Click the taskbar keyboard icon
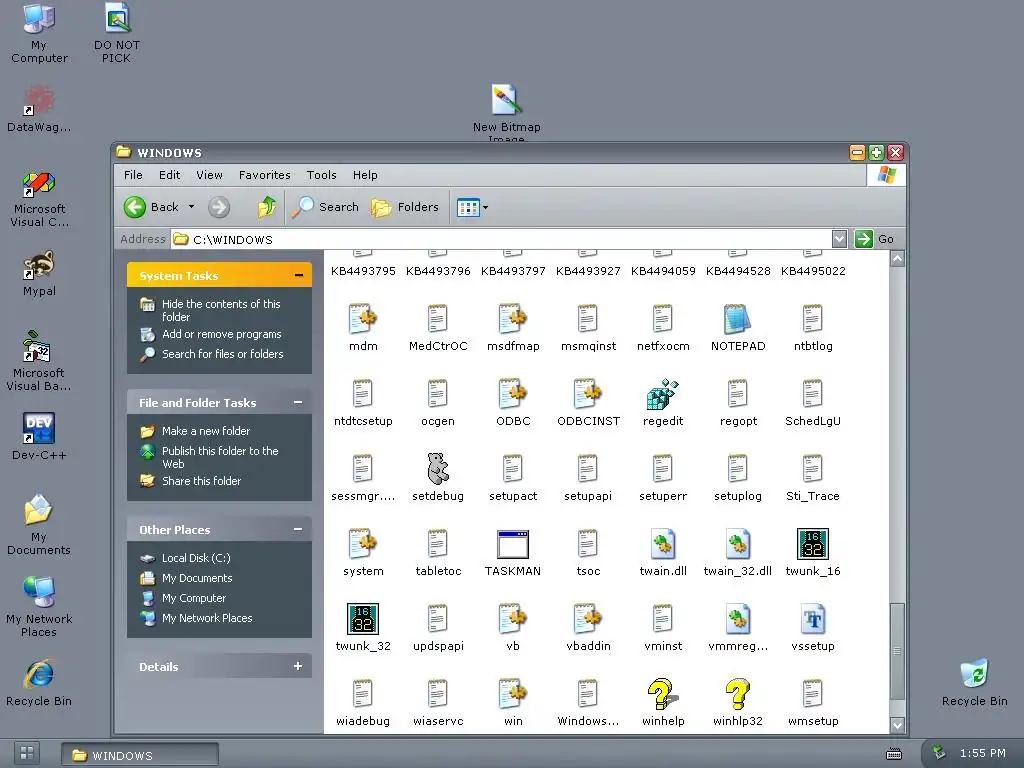The height and width of the screenshot is (768, 1024). (x=893, y=754)
